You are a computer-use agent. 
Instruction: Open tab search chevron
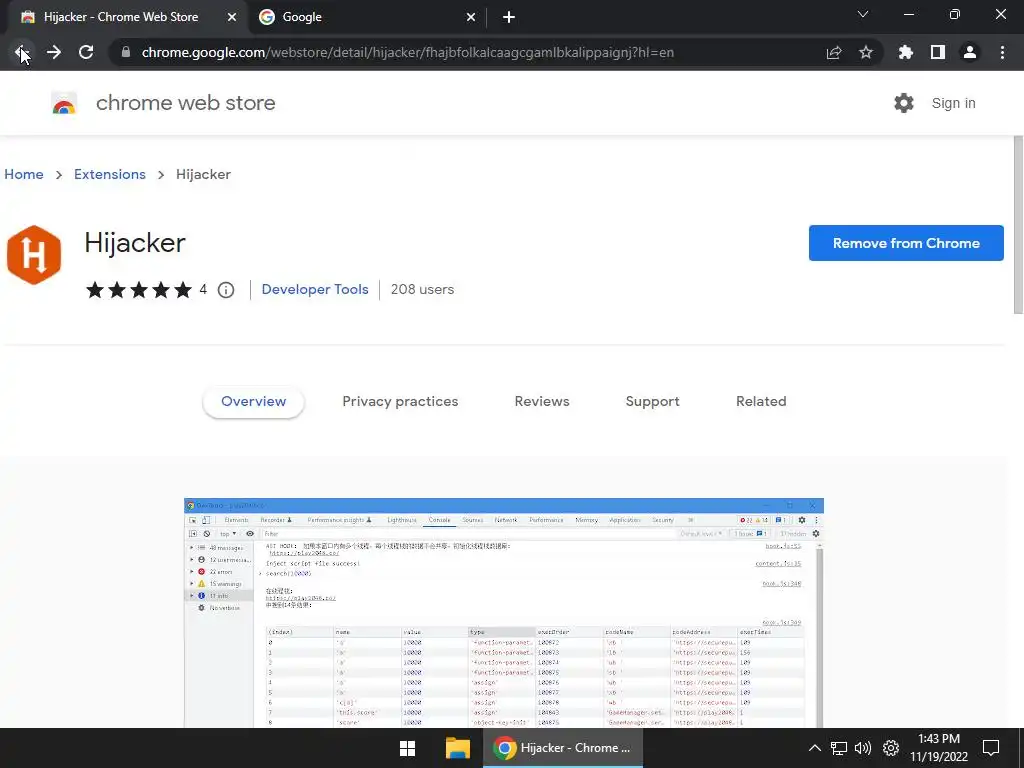pyautogui.click(x=863, y=14)
